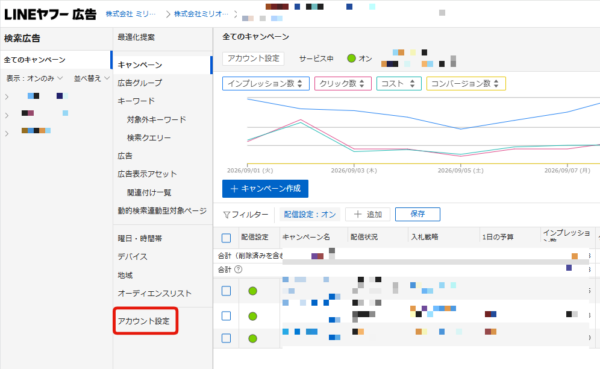The image size is (600, 369).
Task: Open the 広告 menu item
Action: pos(125,156)
